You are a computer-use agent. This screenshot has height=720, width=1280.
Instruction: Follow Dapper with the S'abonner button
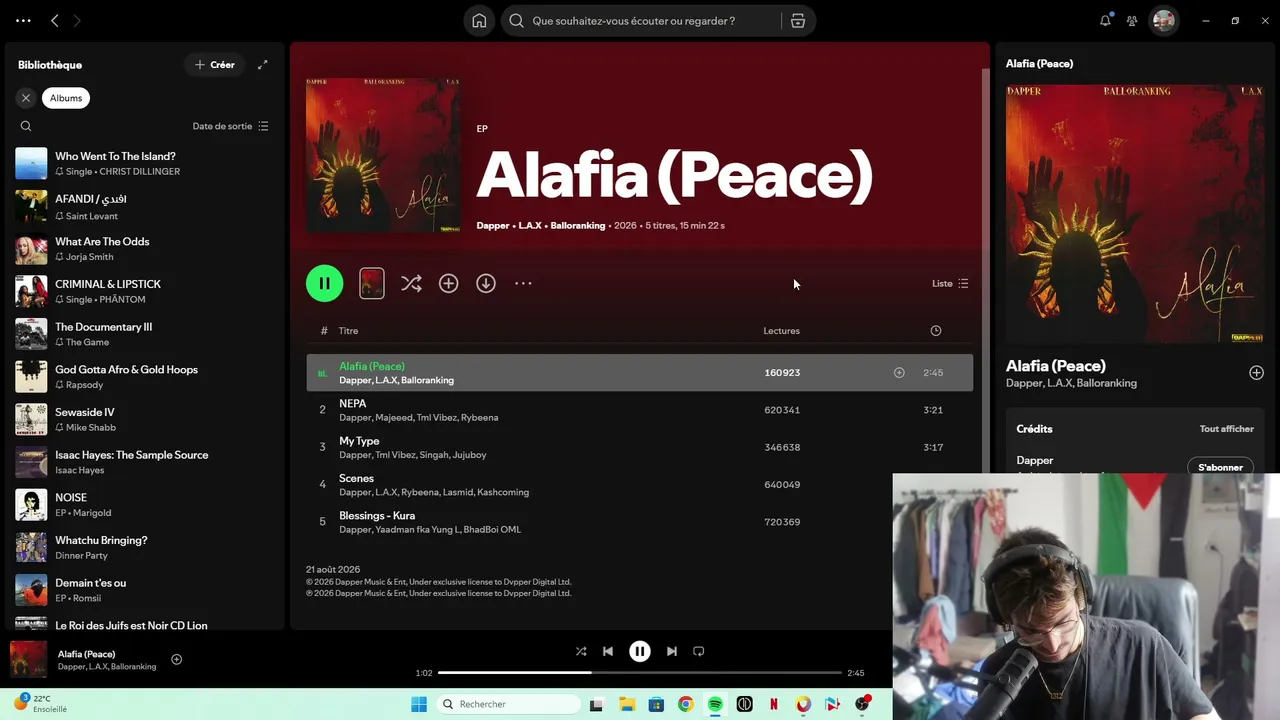click(x=1220, y=467)
